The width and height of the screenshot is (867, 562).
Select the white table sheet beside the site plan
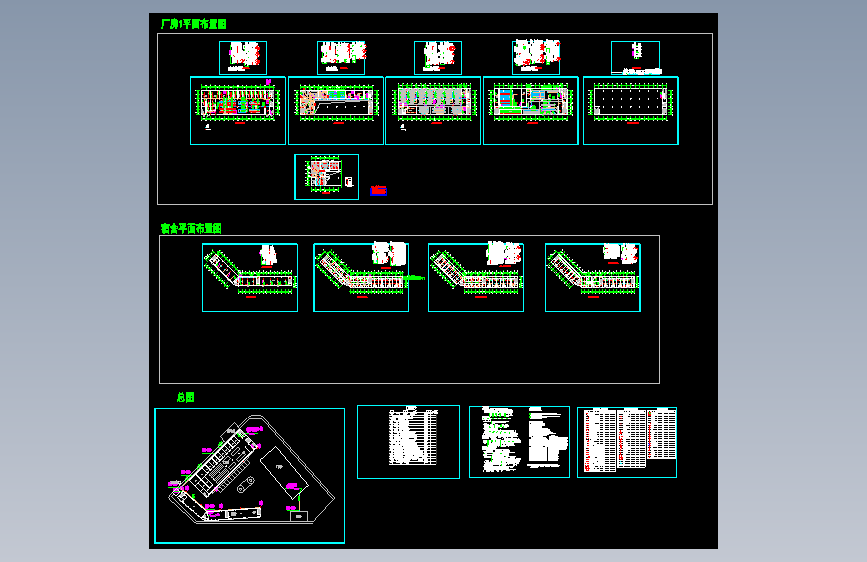point(409,442)
